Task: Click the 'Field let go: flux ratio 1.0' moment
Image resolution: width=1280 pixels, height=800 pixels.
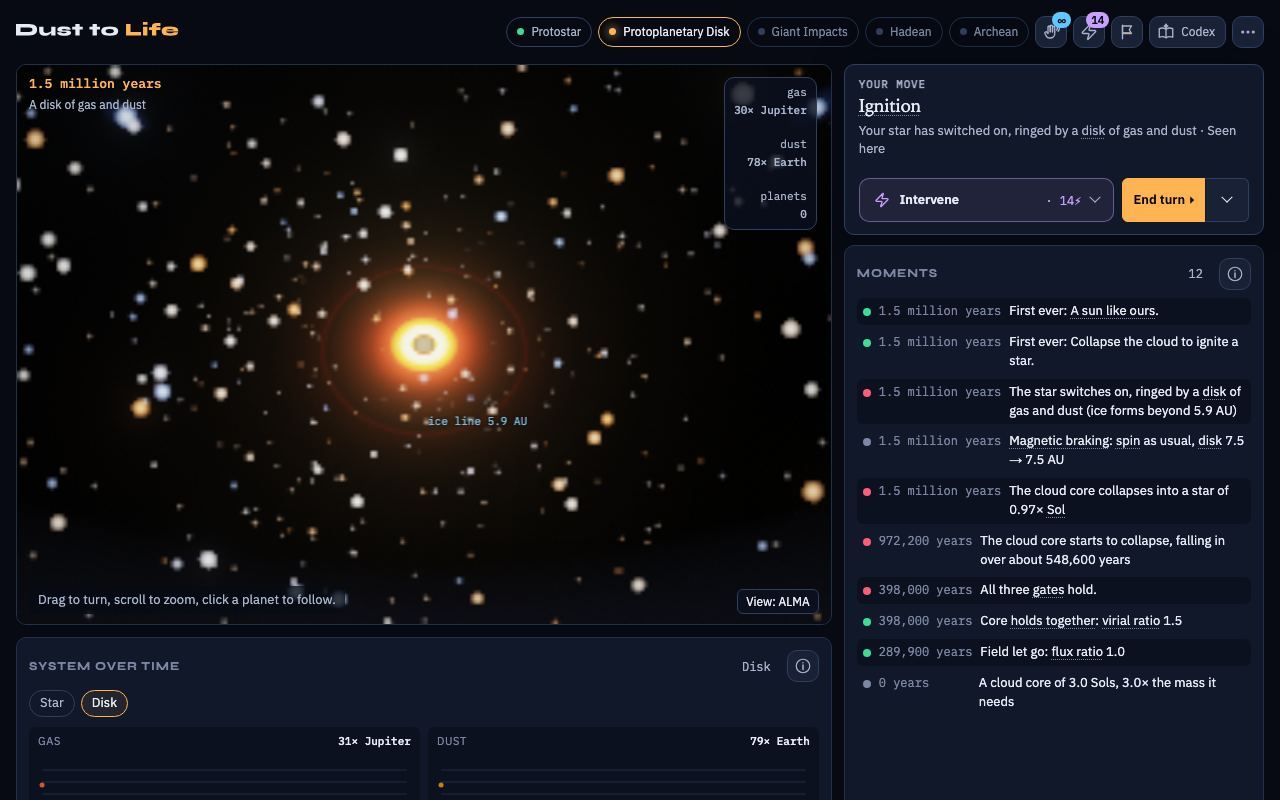Action: click(1054, 652)
